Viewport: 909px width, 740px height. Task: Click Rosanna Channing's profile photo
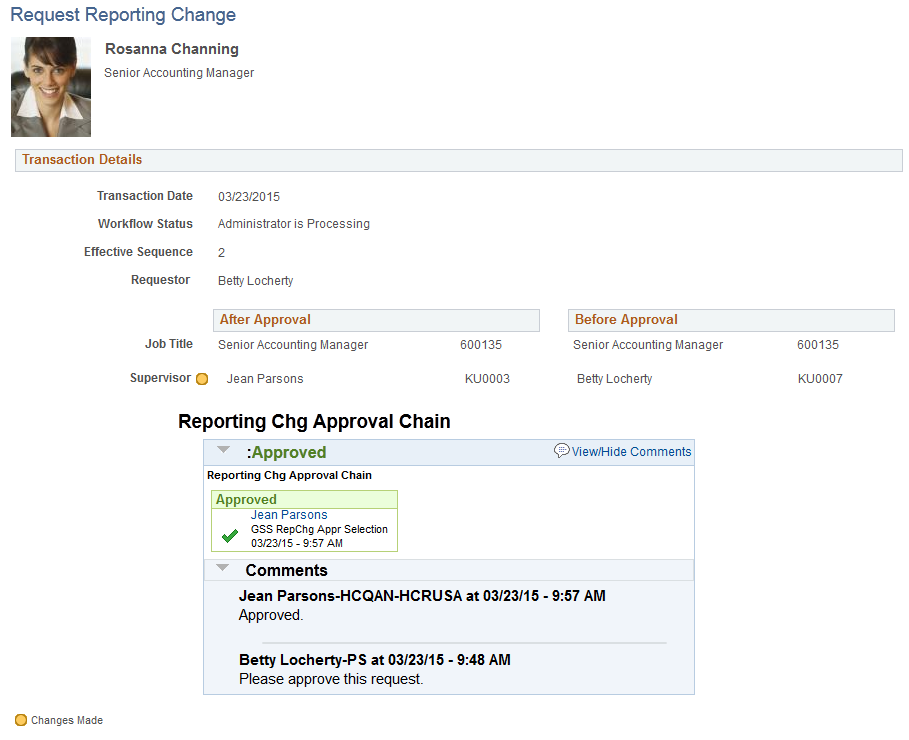tap(51, 87)
